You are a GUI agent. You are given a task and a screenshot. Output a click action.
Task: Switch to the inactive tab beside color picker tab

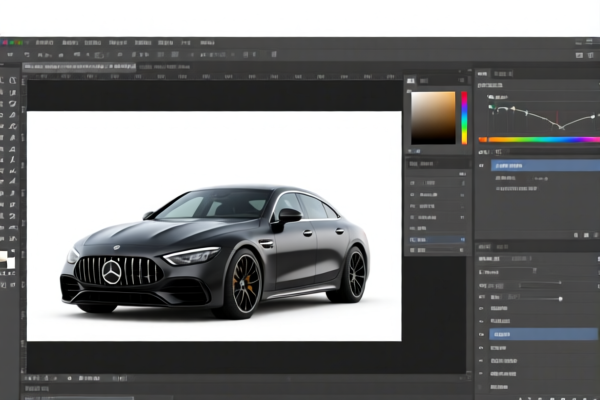pos(424,81)
